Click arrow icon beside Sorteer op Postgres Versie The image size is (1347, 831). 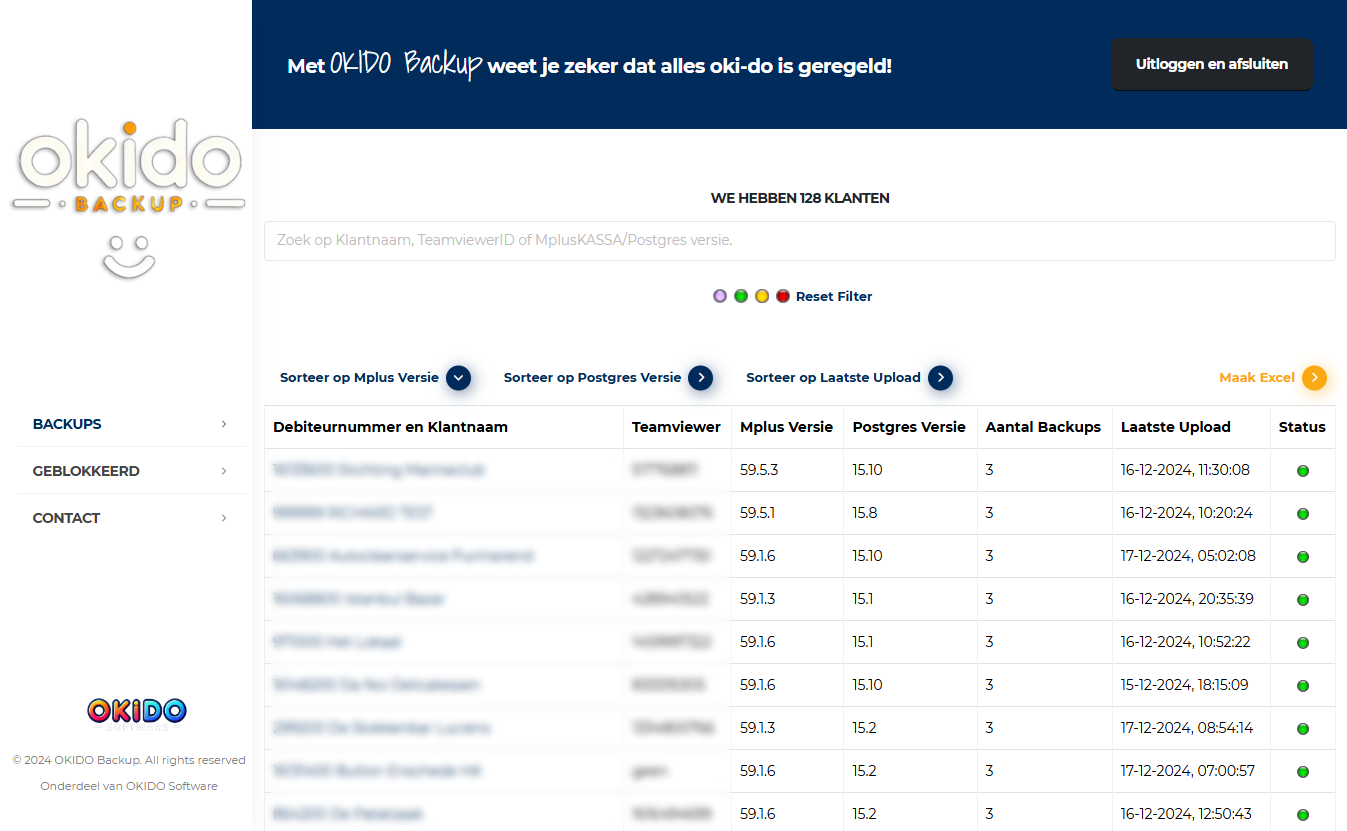[x=701, y=378]
